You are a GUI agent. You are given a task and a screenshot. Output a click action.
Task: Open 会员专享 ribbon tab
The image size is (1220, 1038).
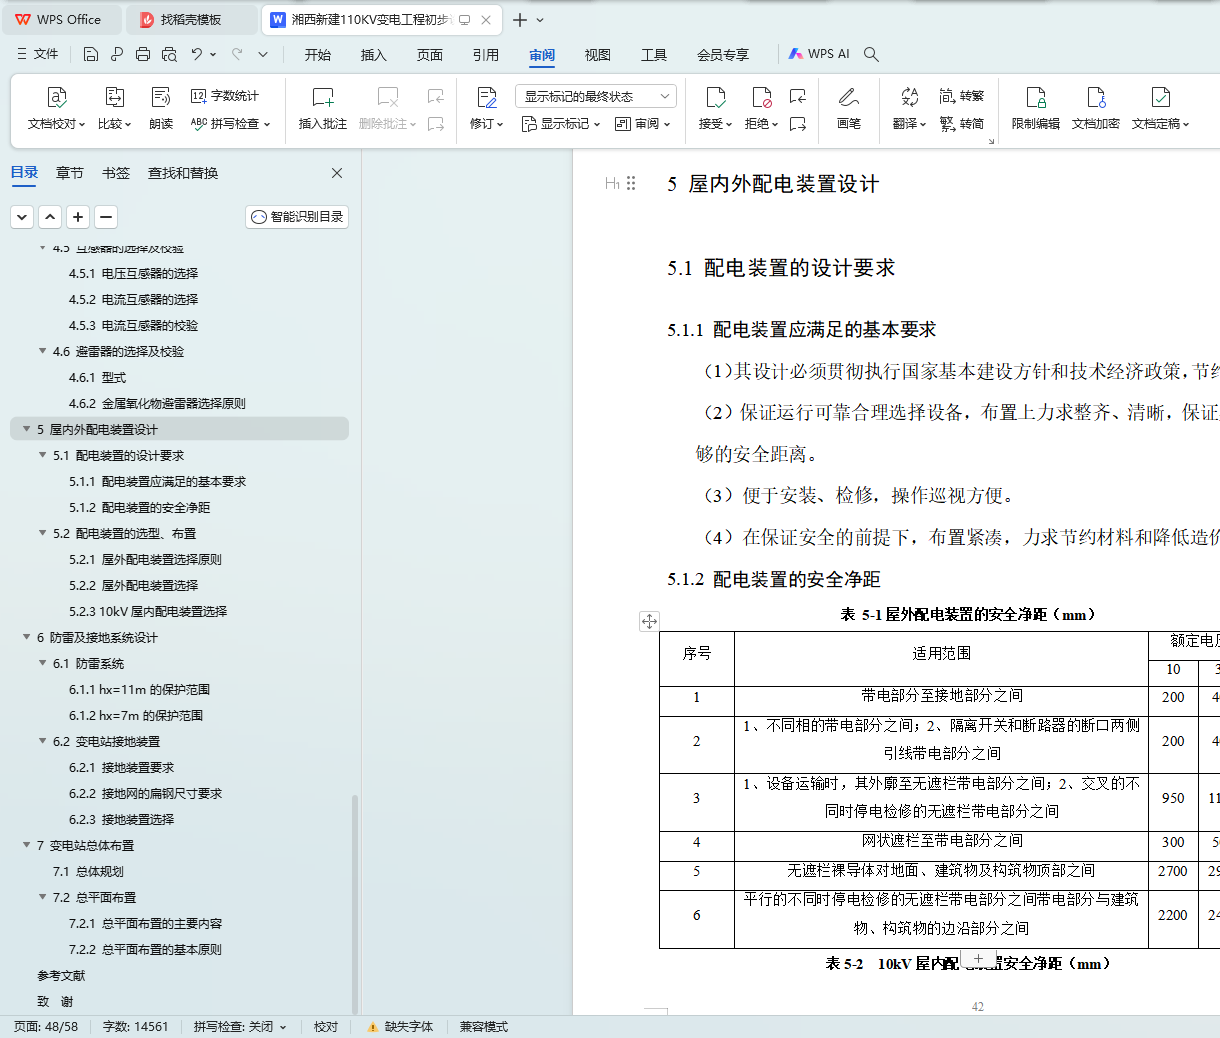[x=723, y=55]
